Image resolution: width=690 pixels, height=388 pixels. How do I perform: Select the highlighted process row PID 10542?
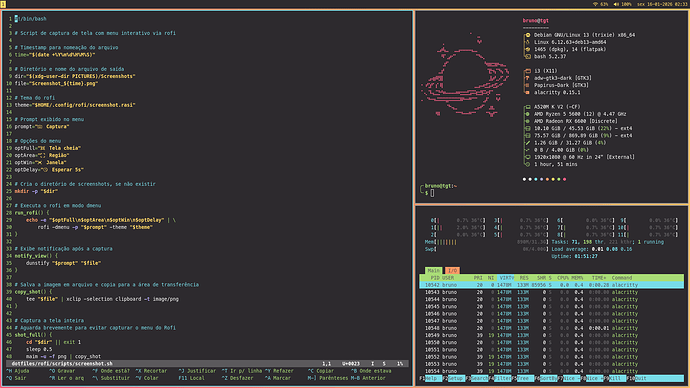coord(551,285)
